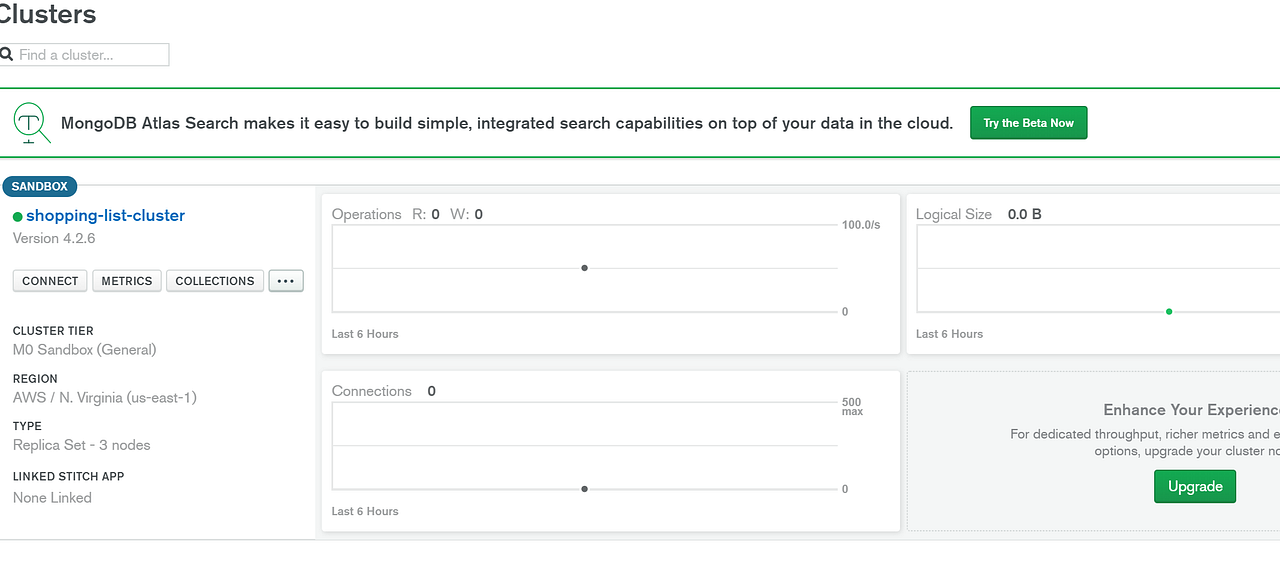Click the Connections chart data point
Viewport: 1280px width, 572px height.
(x=585, y=489)
